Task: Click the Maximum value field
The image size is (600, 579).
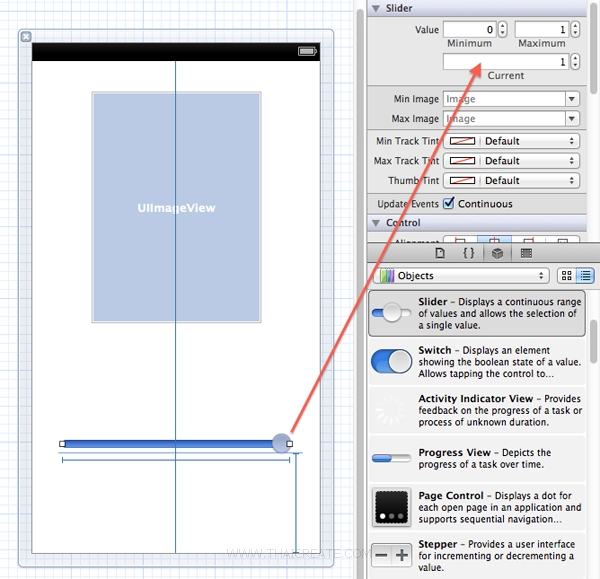Action: click(x=541, y=29)
